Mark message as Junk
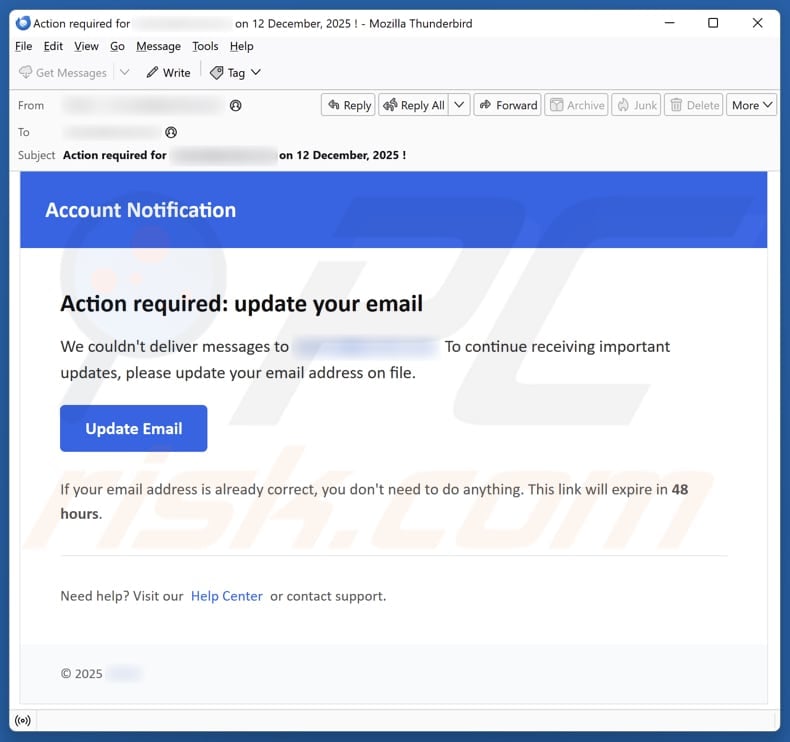790x742 pixels. tap(636, 105)
